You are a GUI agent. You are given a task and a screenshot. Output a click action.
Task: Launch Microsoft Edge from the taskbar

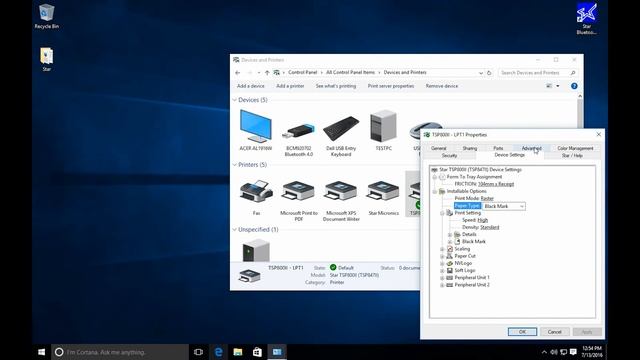(x=218, y=352)
